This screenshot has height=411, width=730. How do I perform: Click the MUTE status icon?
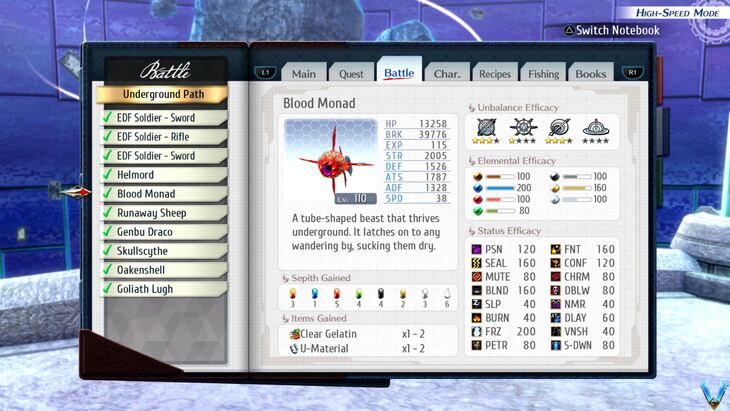[x=476, y=277]
